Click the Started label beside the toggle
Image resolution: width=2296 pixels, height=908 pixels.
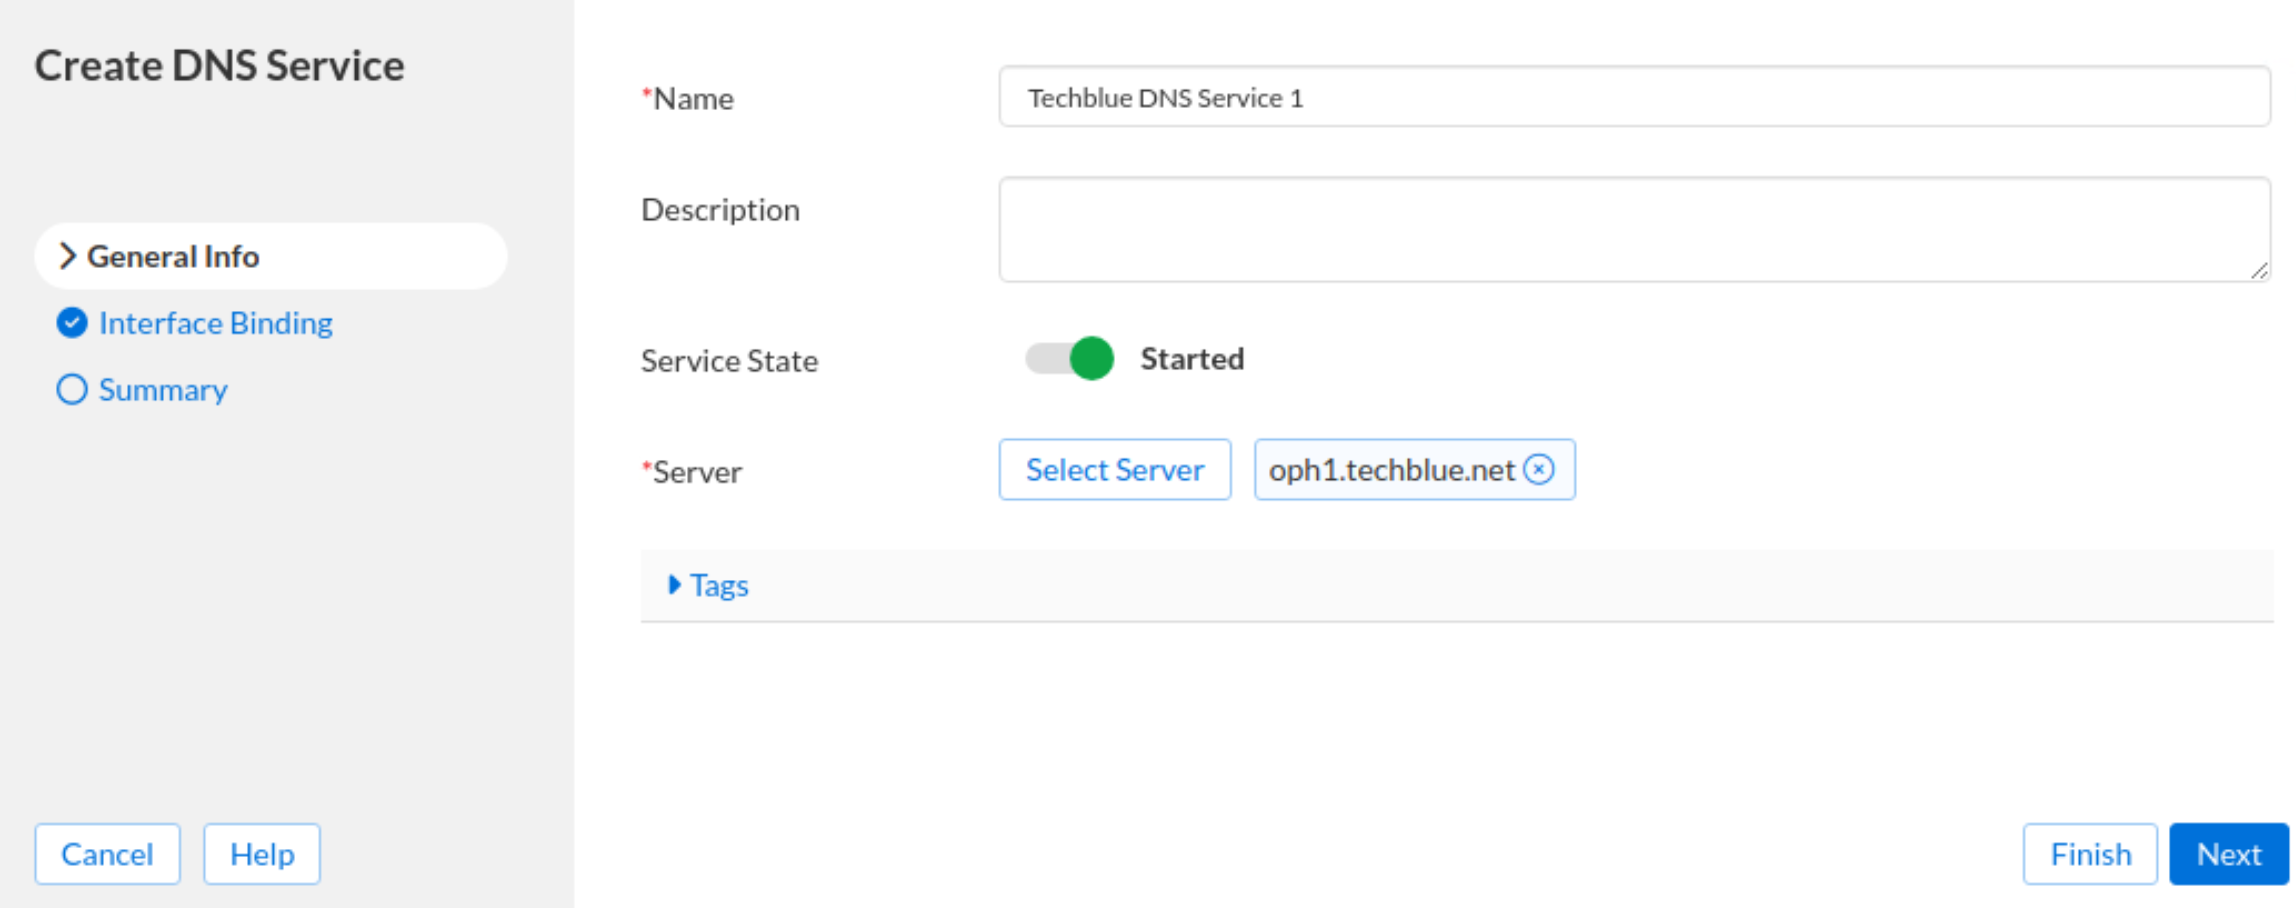pos(1192,359)
